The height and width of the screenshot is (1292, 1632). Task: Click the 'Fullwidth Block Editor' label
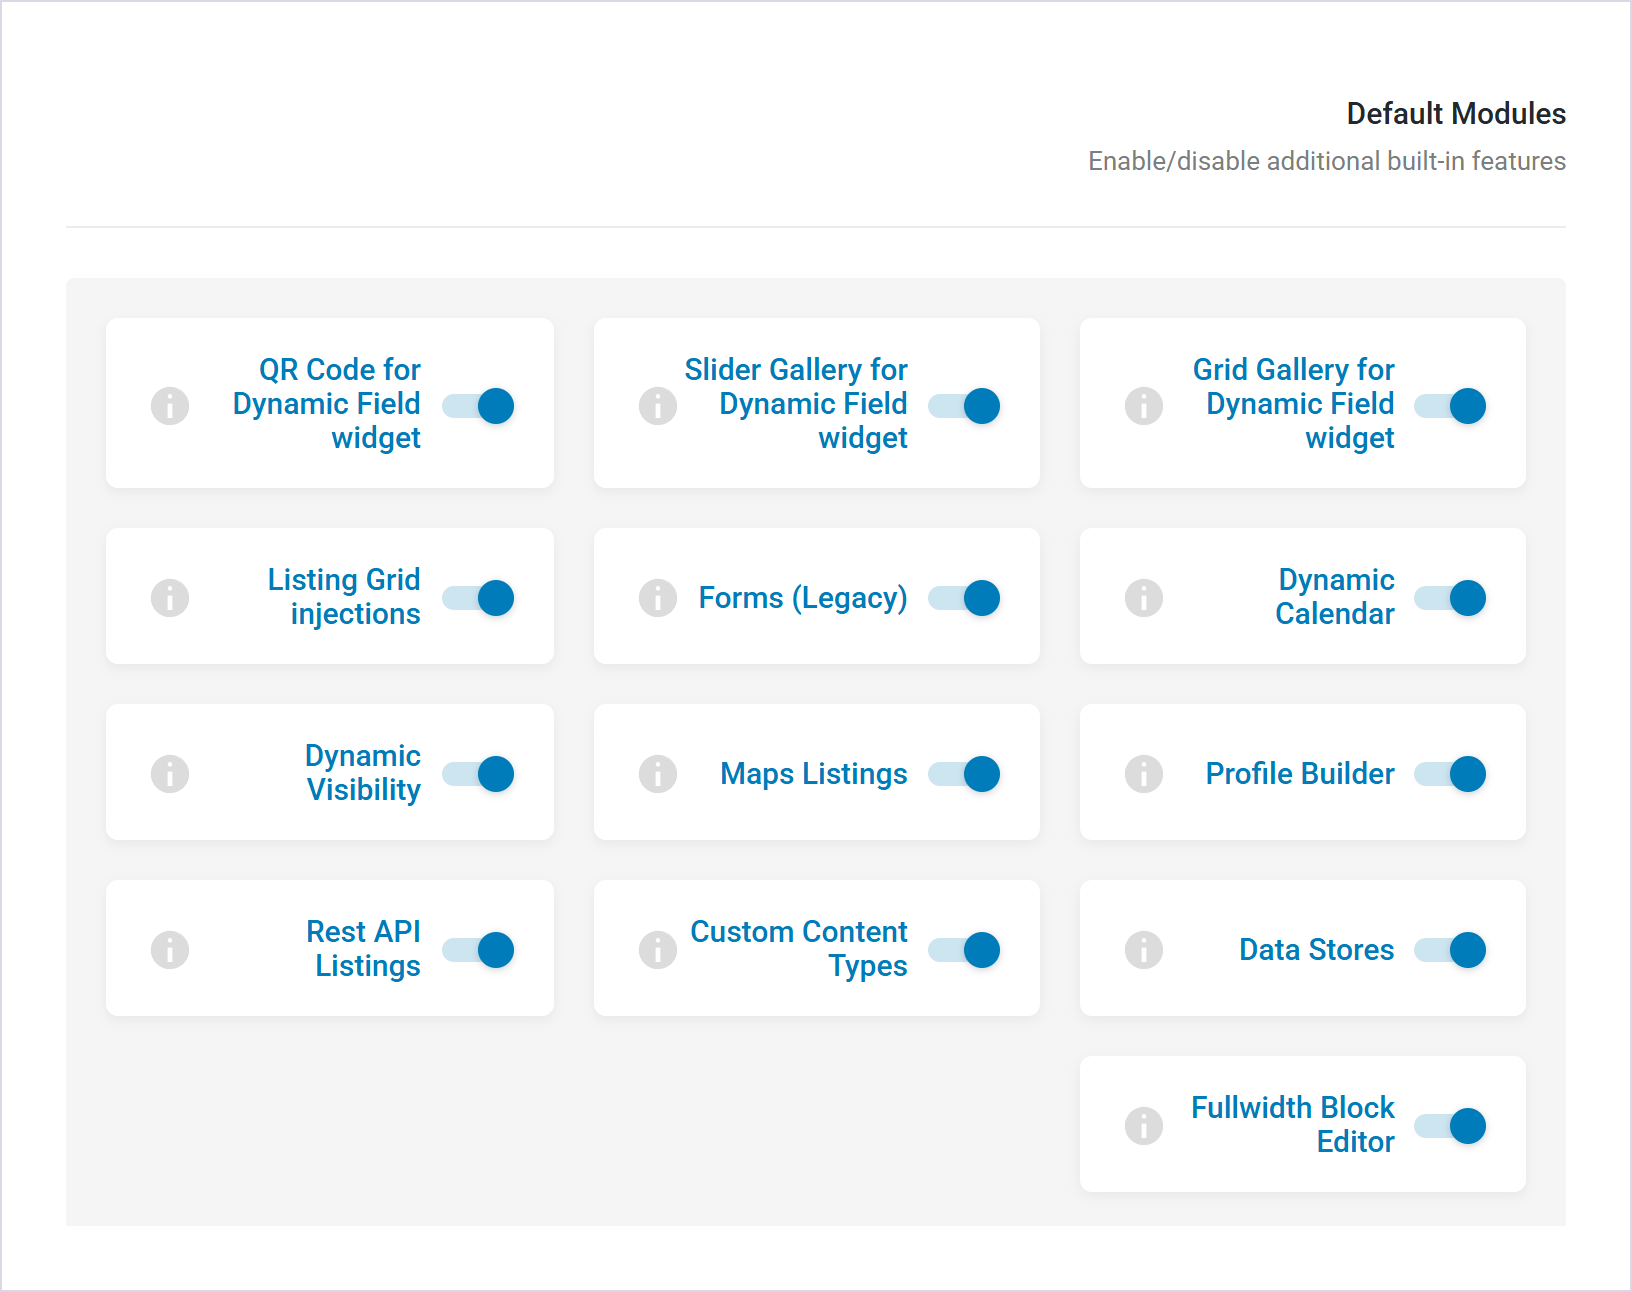[1293, 1125]
